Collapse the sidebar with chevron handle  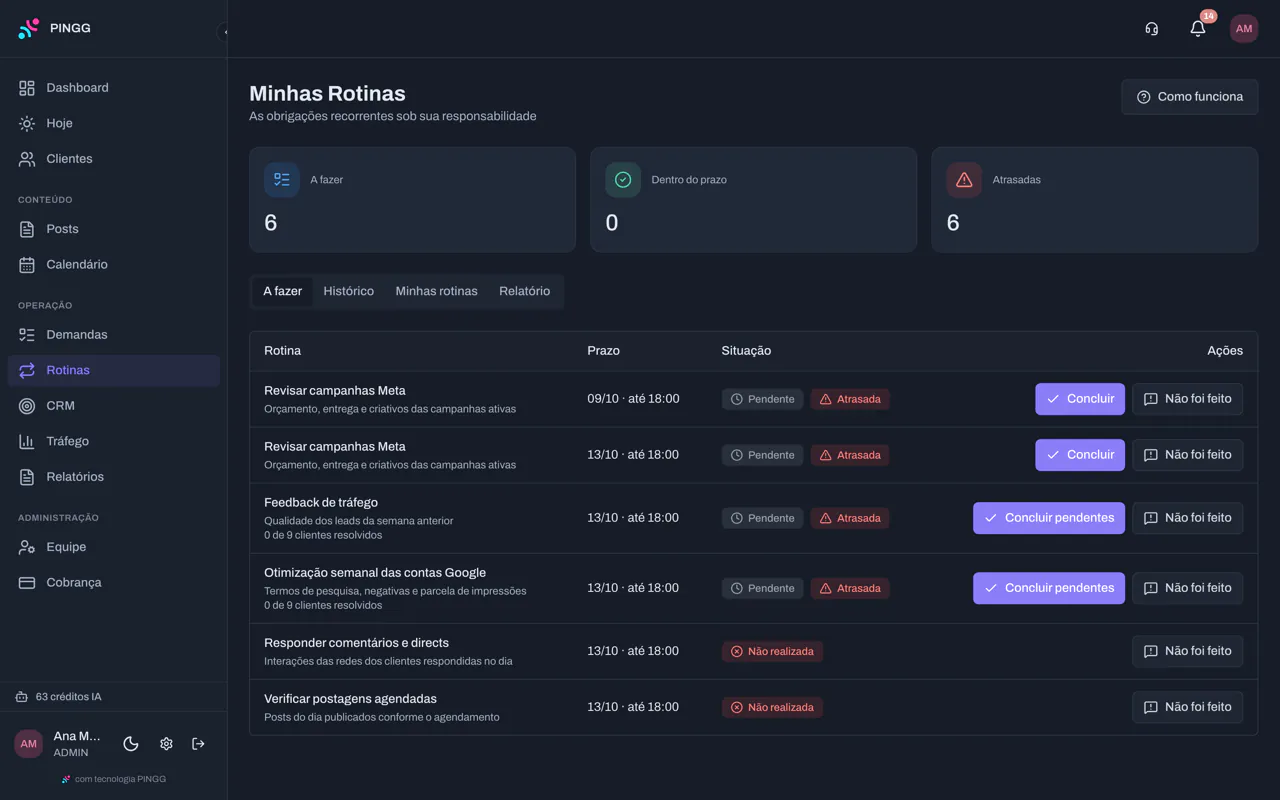coord(224,32)
